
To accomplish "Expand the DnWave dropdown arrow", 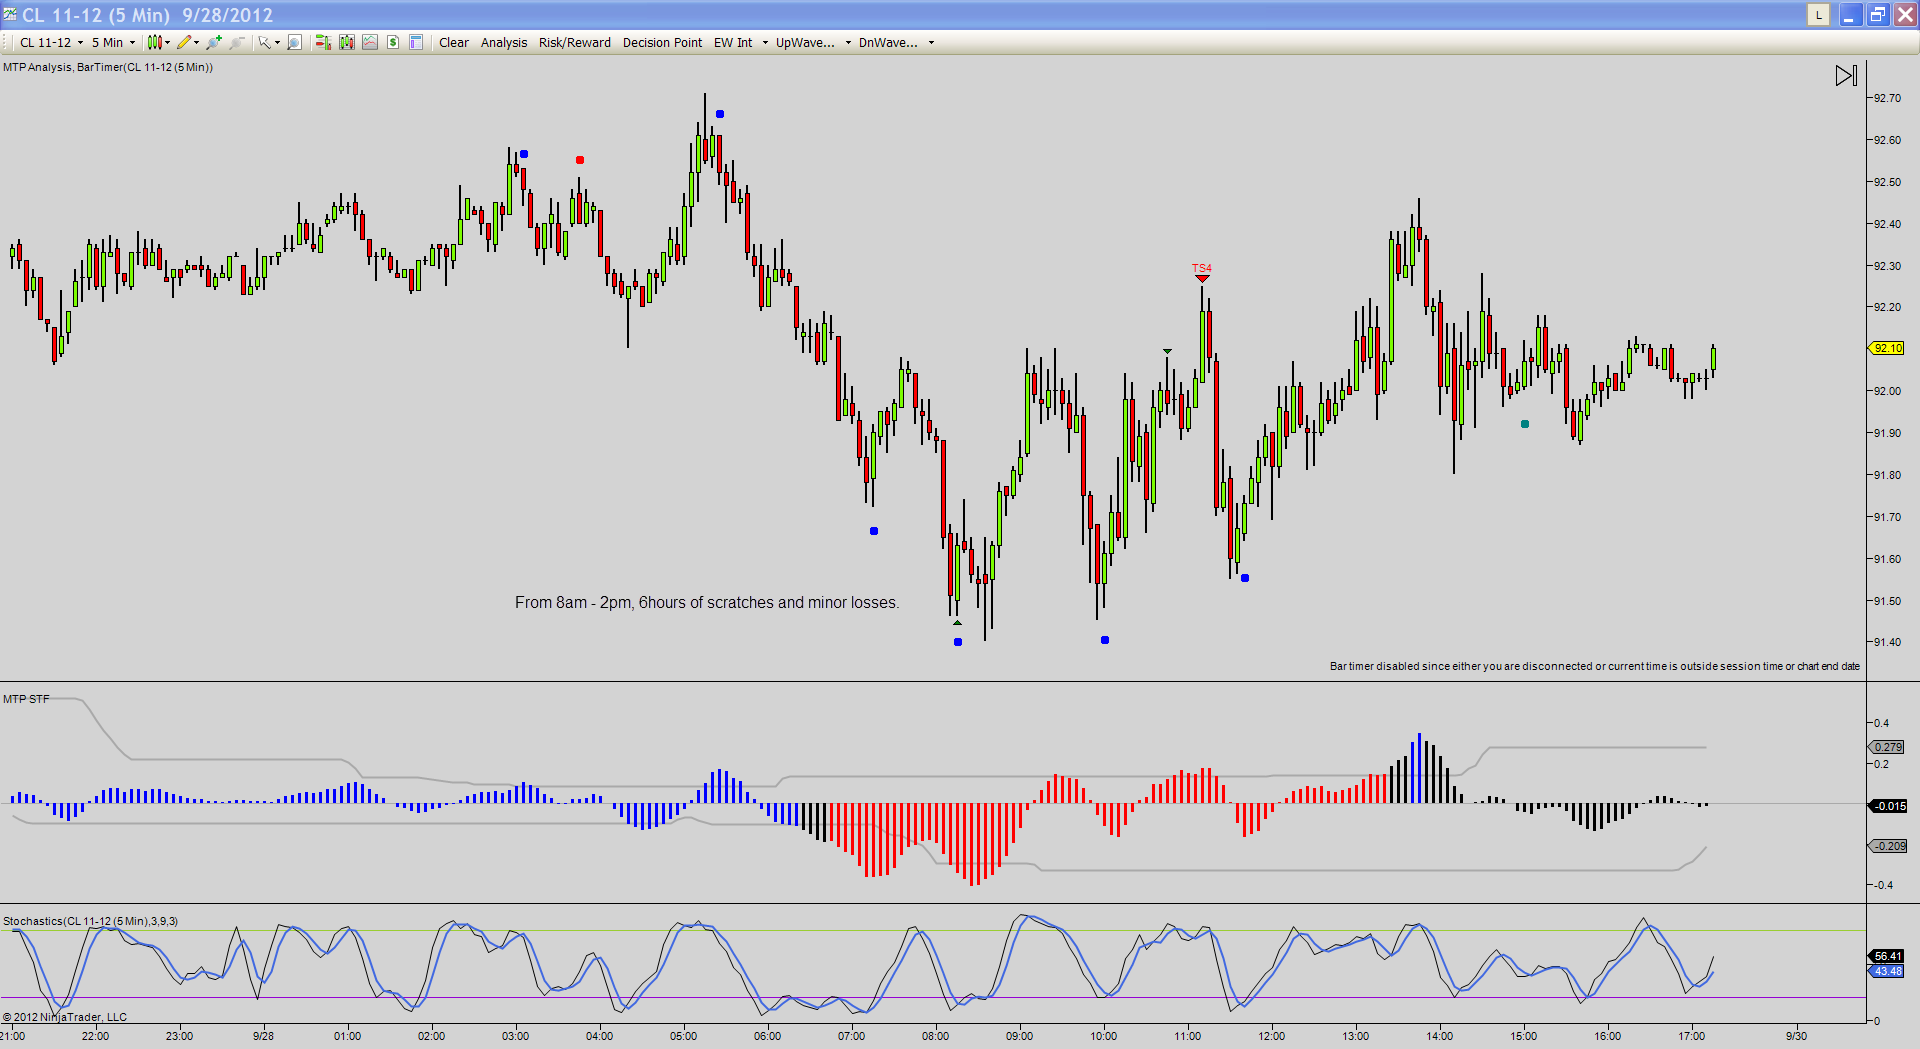I will [931, 42].
